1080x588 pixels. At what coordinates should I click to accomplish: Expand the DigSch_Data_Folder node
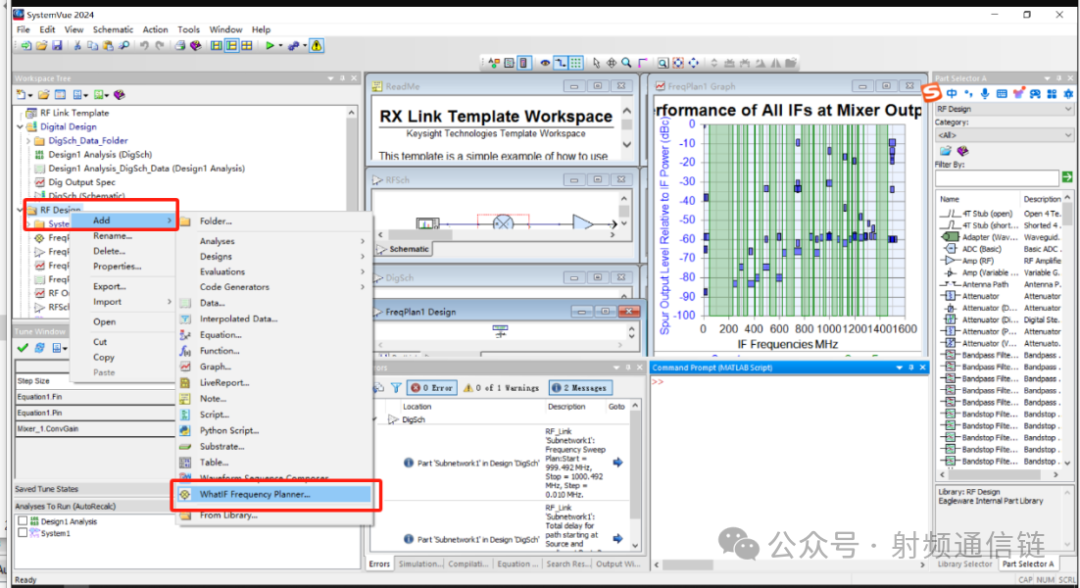click(x=28, y=140)
